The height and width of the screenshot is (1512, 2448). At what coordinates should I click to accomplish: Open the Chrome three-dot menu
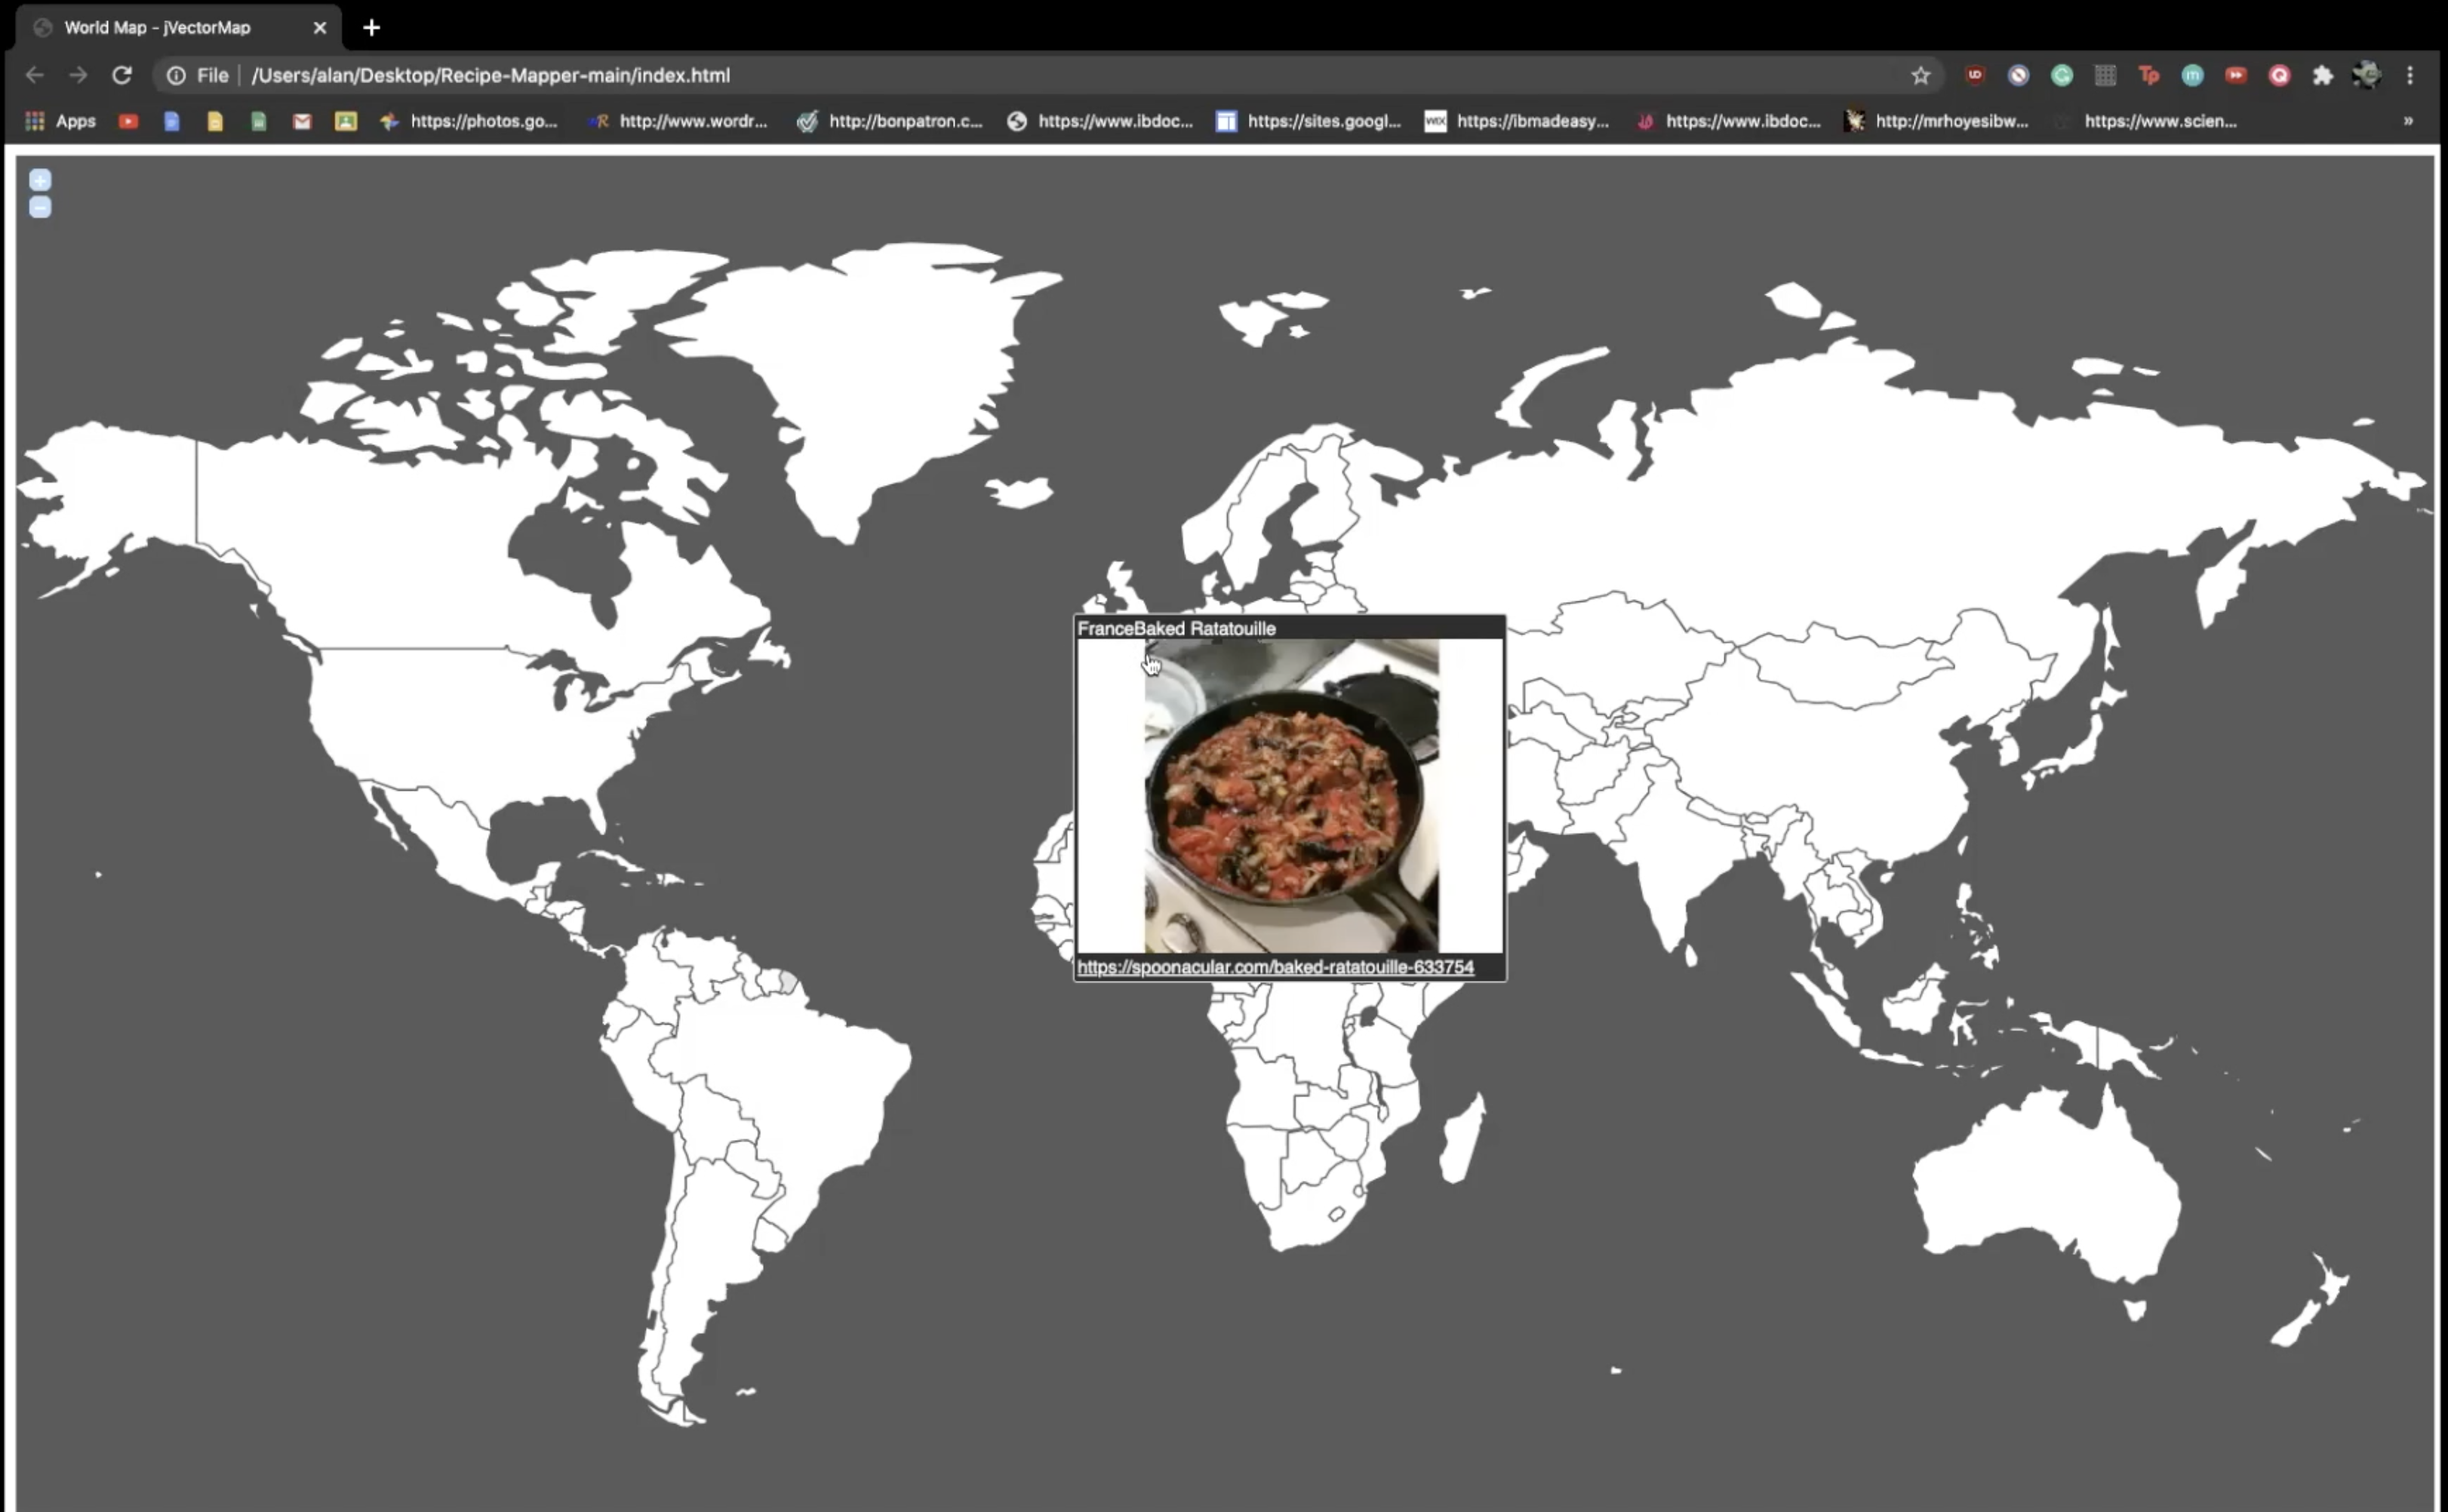2412,75
